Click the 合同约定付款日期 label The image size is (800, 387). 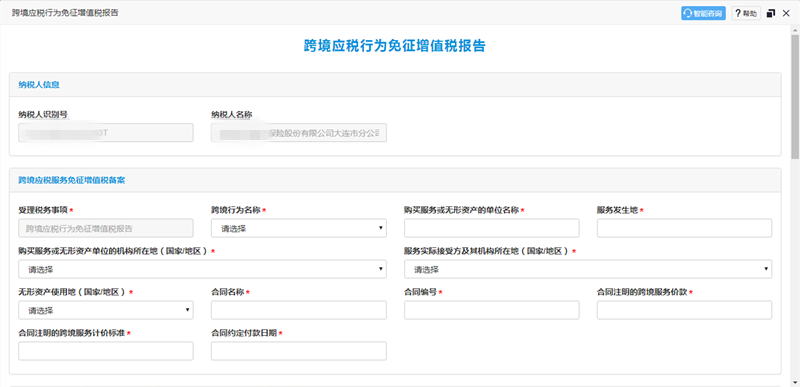244,333
